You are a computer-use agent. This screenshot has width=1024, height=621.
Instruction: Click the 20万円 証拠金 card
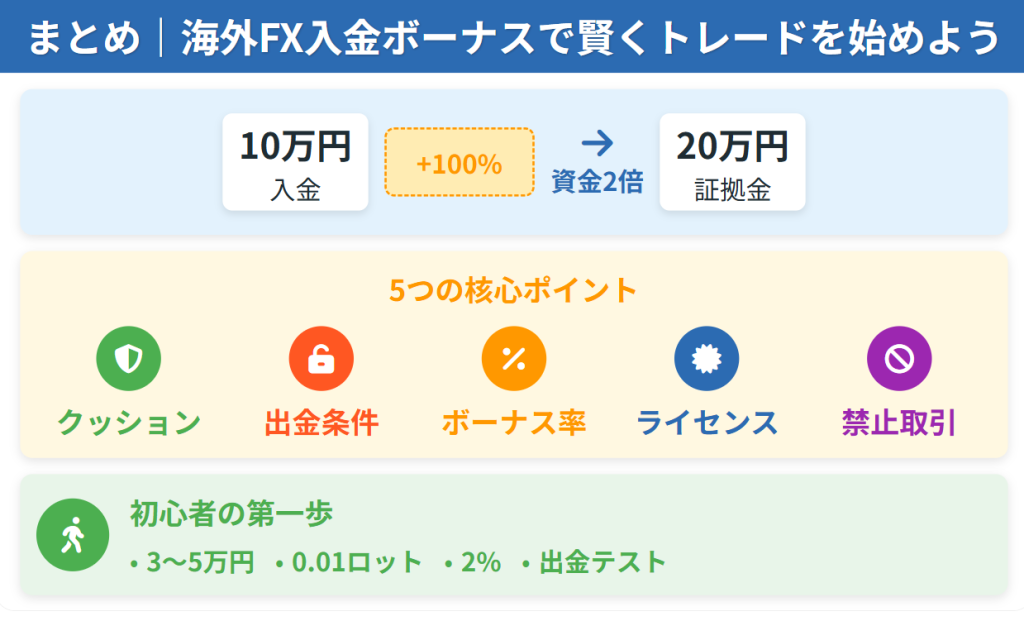pyautogui.click(x=732, y=162)
